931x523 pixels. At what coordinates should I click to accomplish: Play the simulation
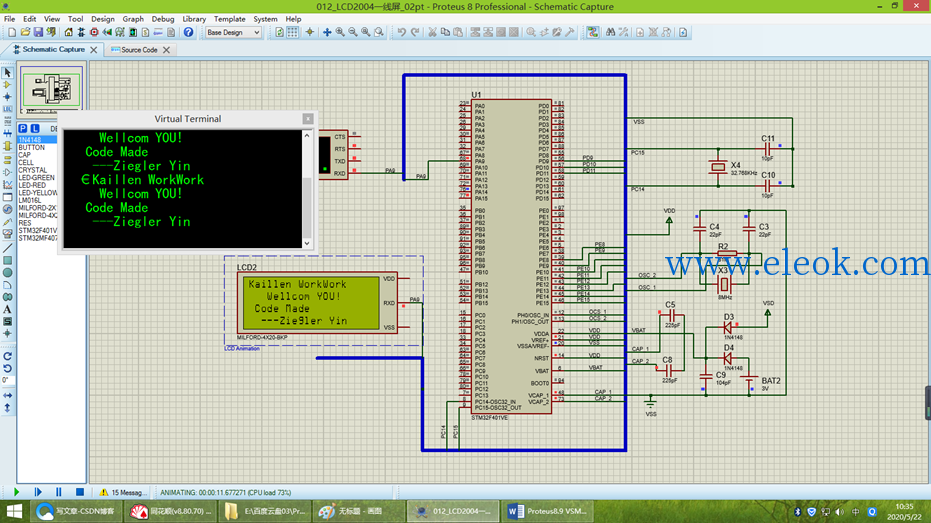(x=16, y=492)
